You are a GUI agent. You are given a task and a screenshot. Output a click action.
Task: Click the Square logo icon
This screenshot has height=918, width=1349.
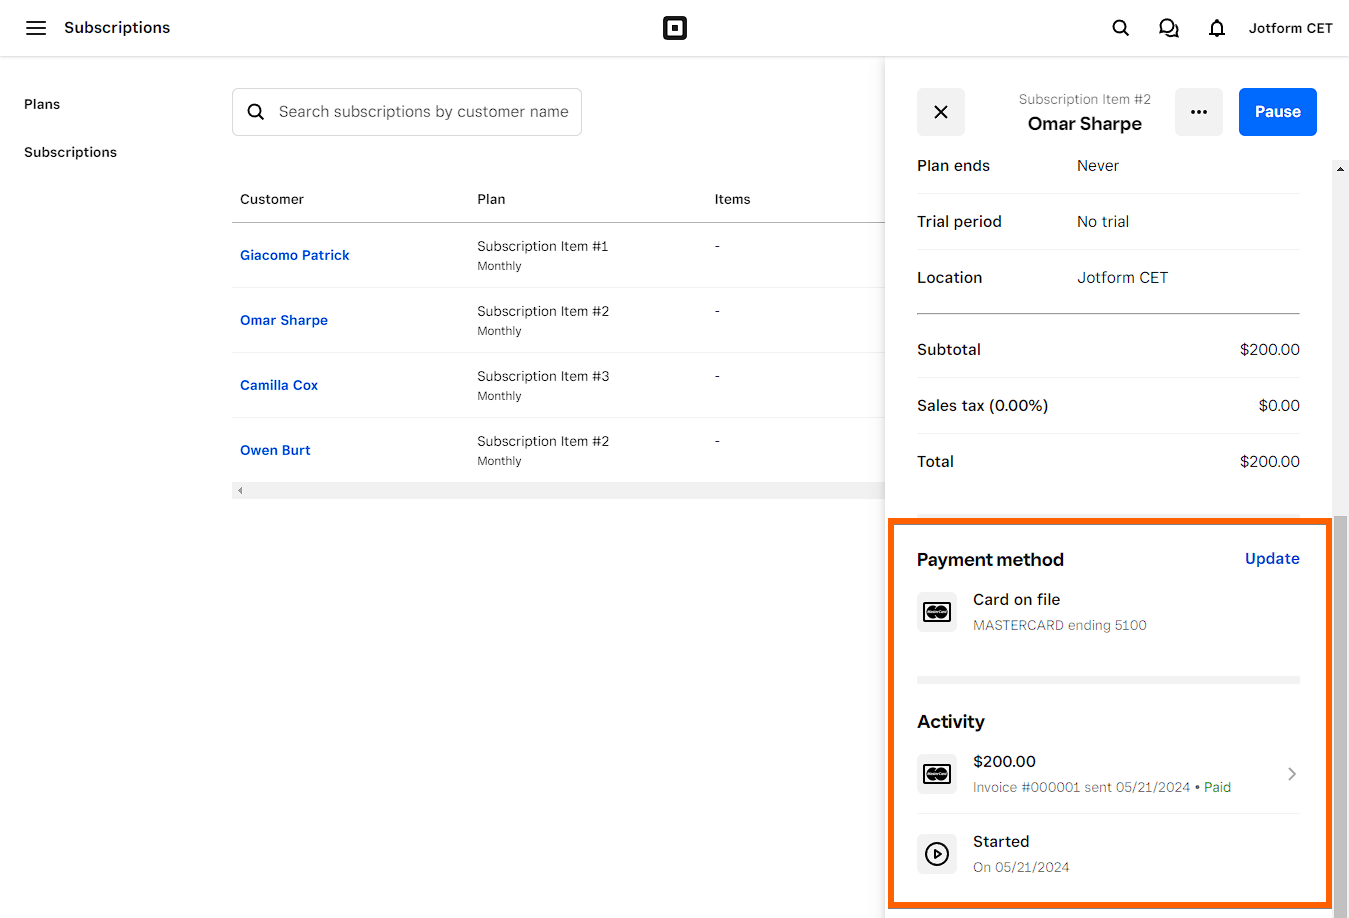(675, 28)
